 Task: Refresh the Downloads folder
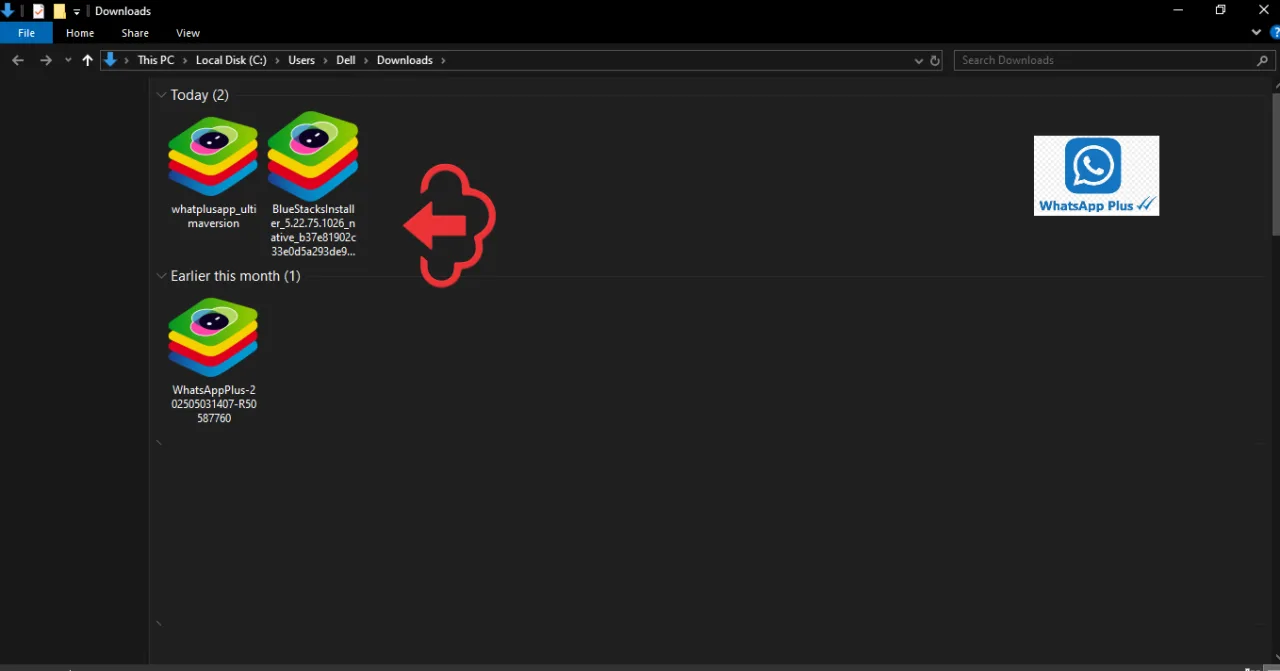[x=935, y=60]
